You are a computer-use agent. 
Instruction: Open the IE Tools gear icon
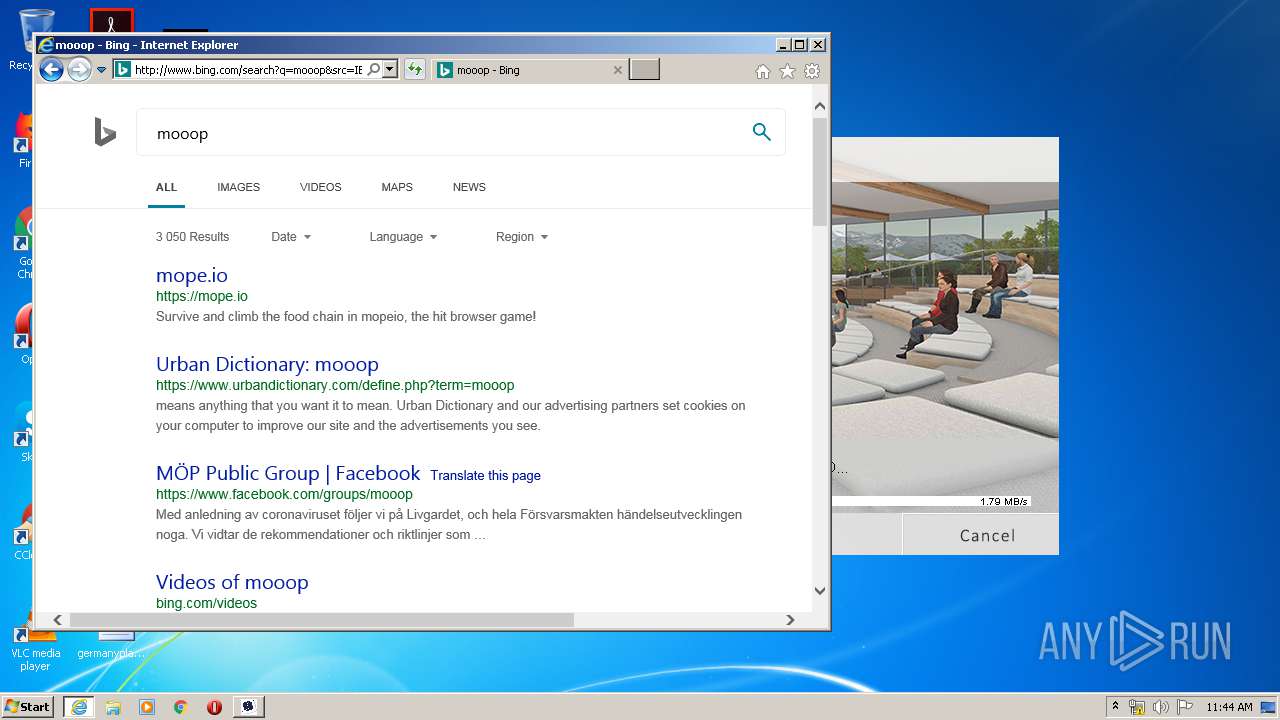(812, 71)
